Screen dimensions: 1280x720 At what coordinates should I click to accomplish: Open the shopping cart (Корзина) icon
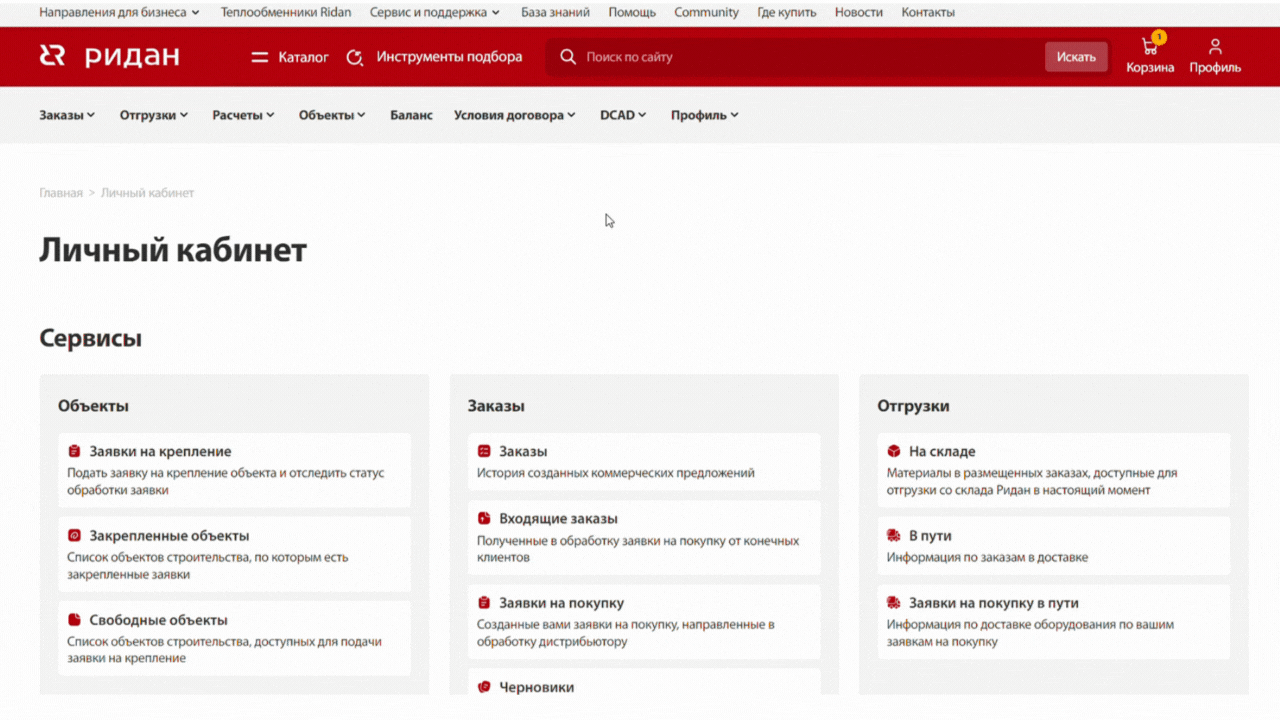(1150, 47)
